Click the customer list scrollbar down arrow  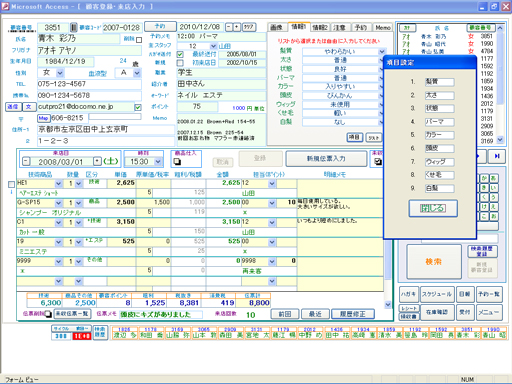pyautogui.click(x=500, y=140)
